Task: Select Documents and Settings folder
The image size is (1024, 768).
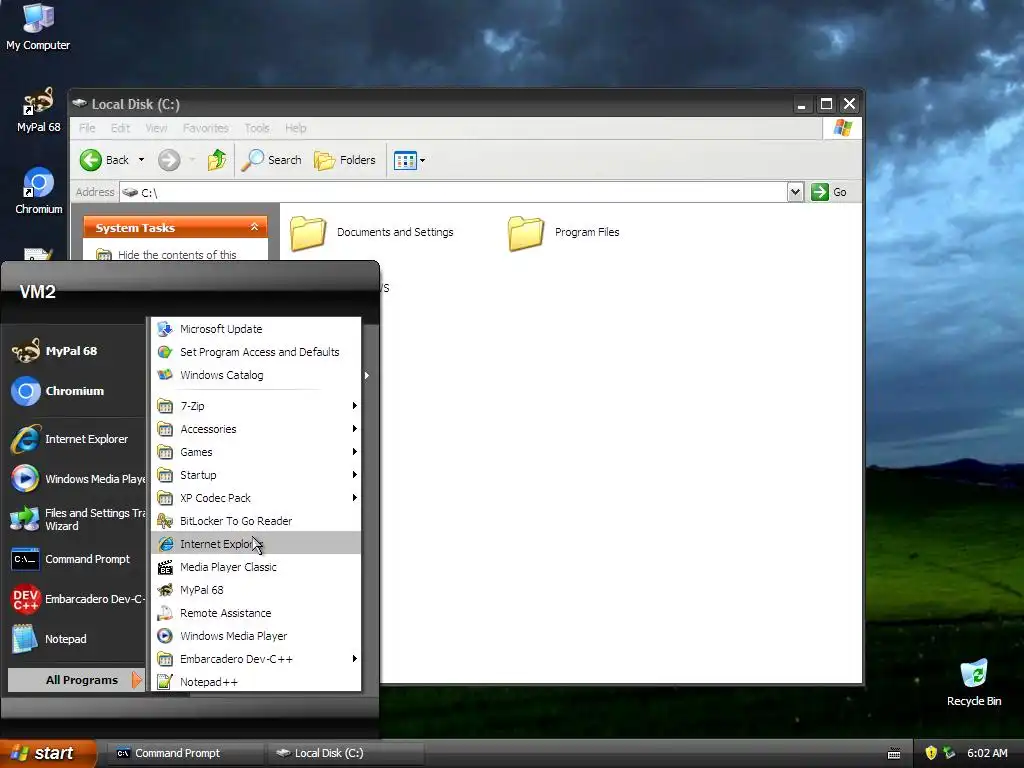Action: tap(372, 232)
